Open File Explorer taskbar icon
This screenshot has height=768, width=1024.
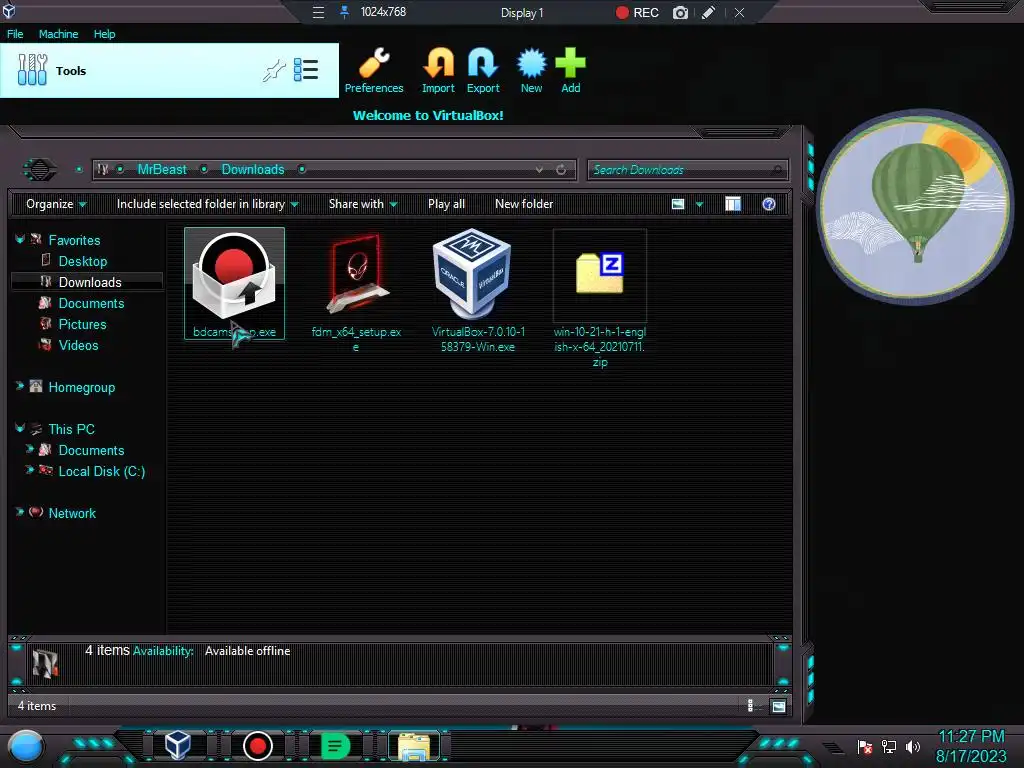(414, 746)
